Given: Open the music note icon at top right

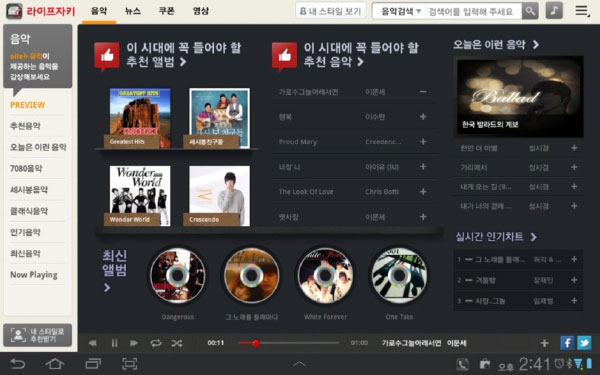Looking at the screenshot, I should [x=554, y=11].
